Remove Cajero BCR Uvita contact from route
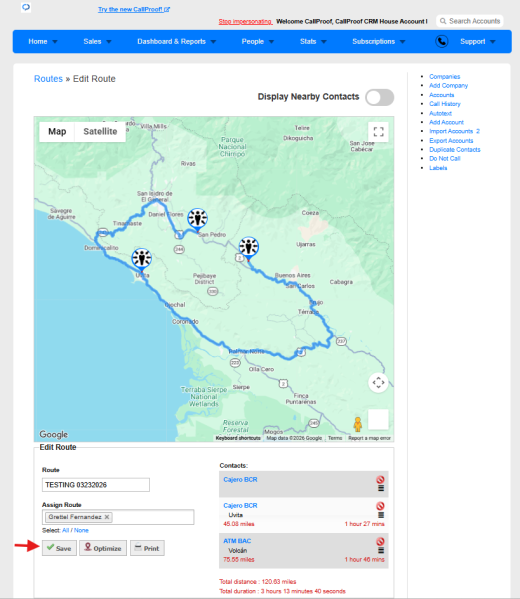Screen dimensions: 520x599 (380, 506)
